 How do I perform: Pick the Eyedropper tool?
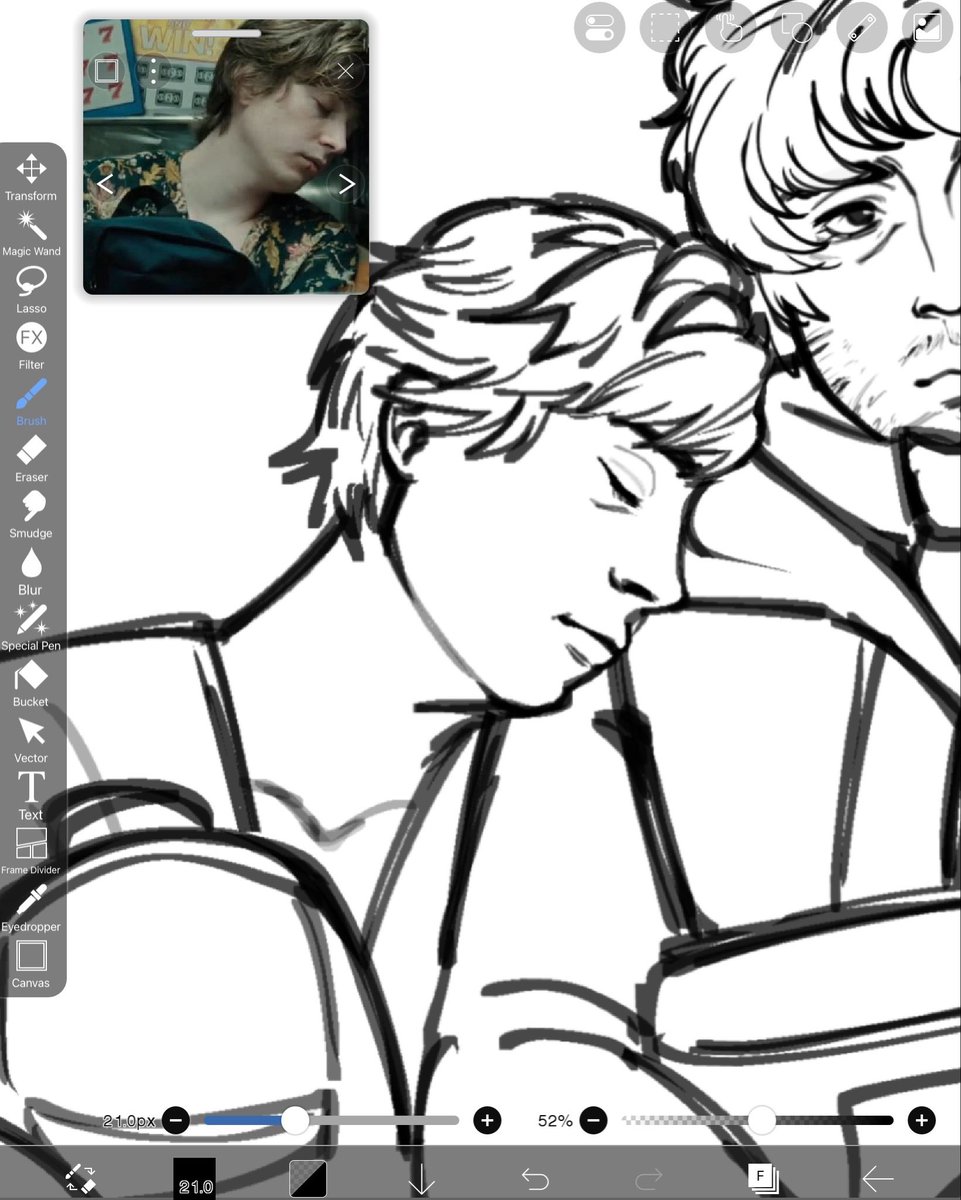click(x=31, y=908)
